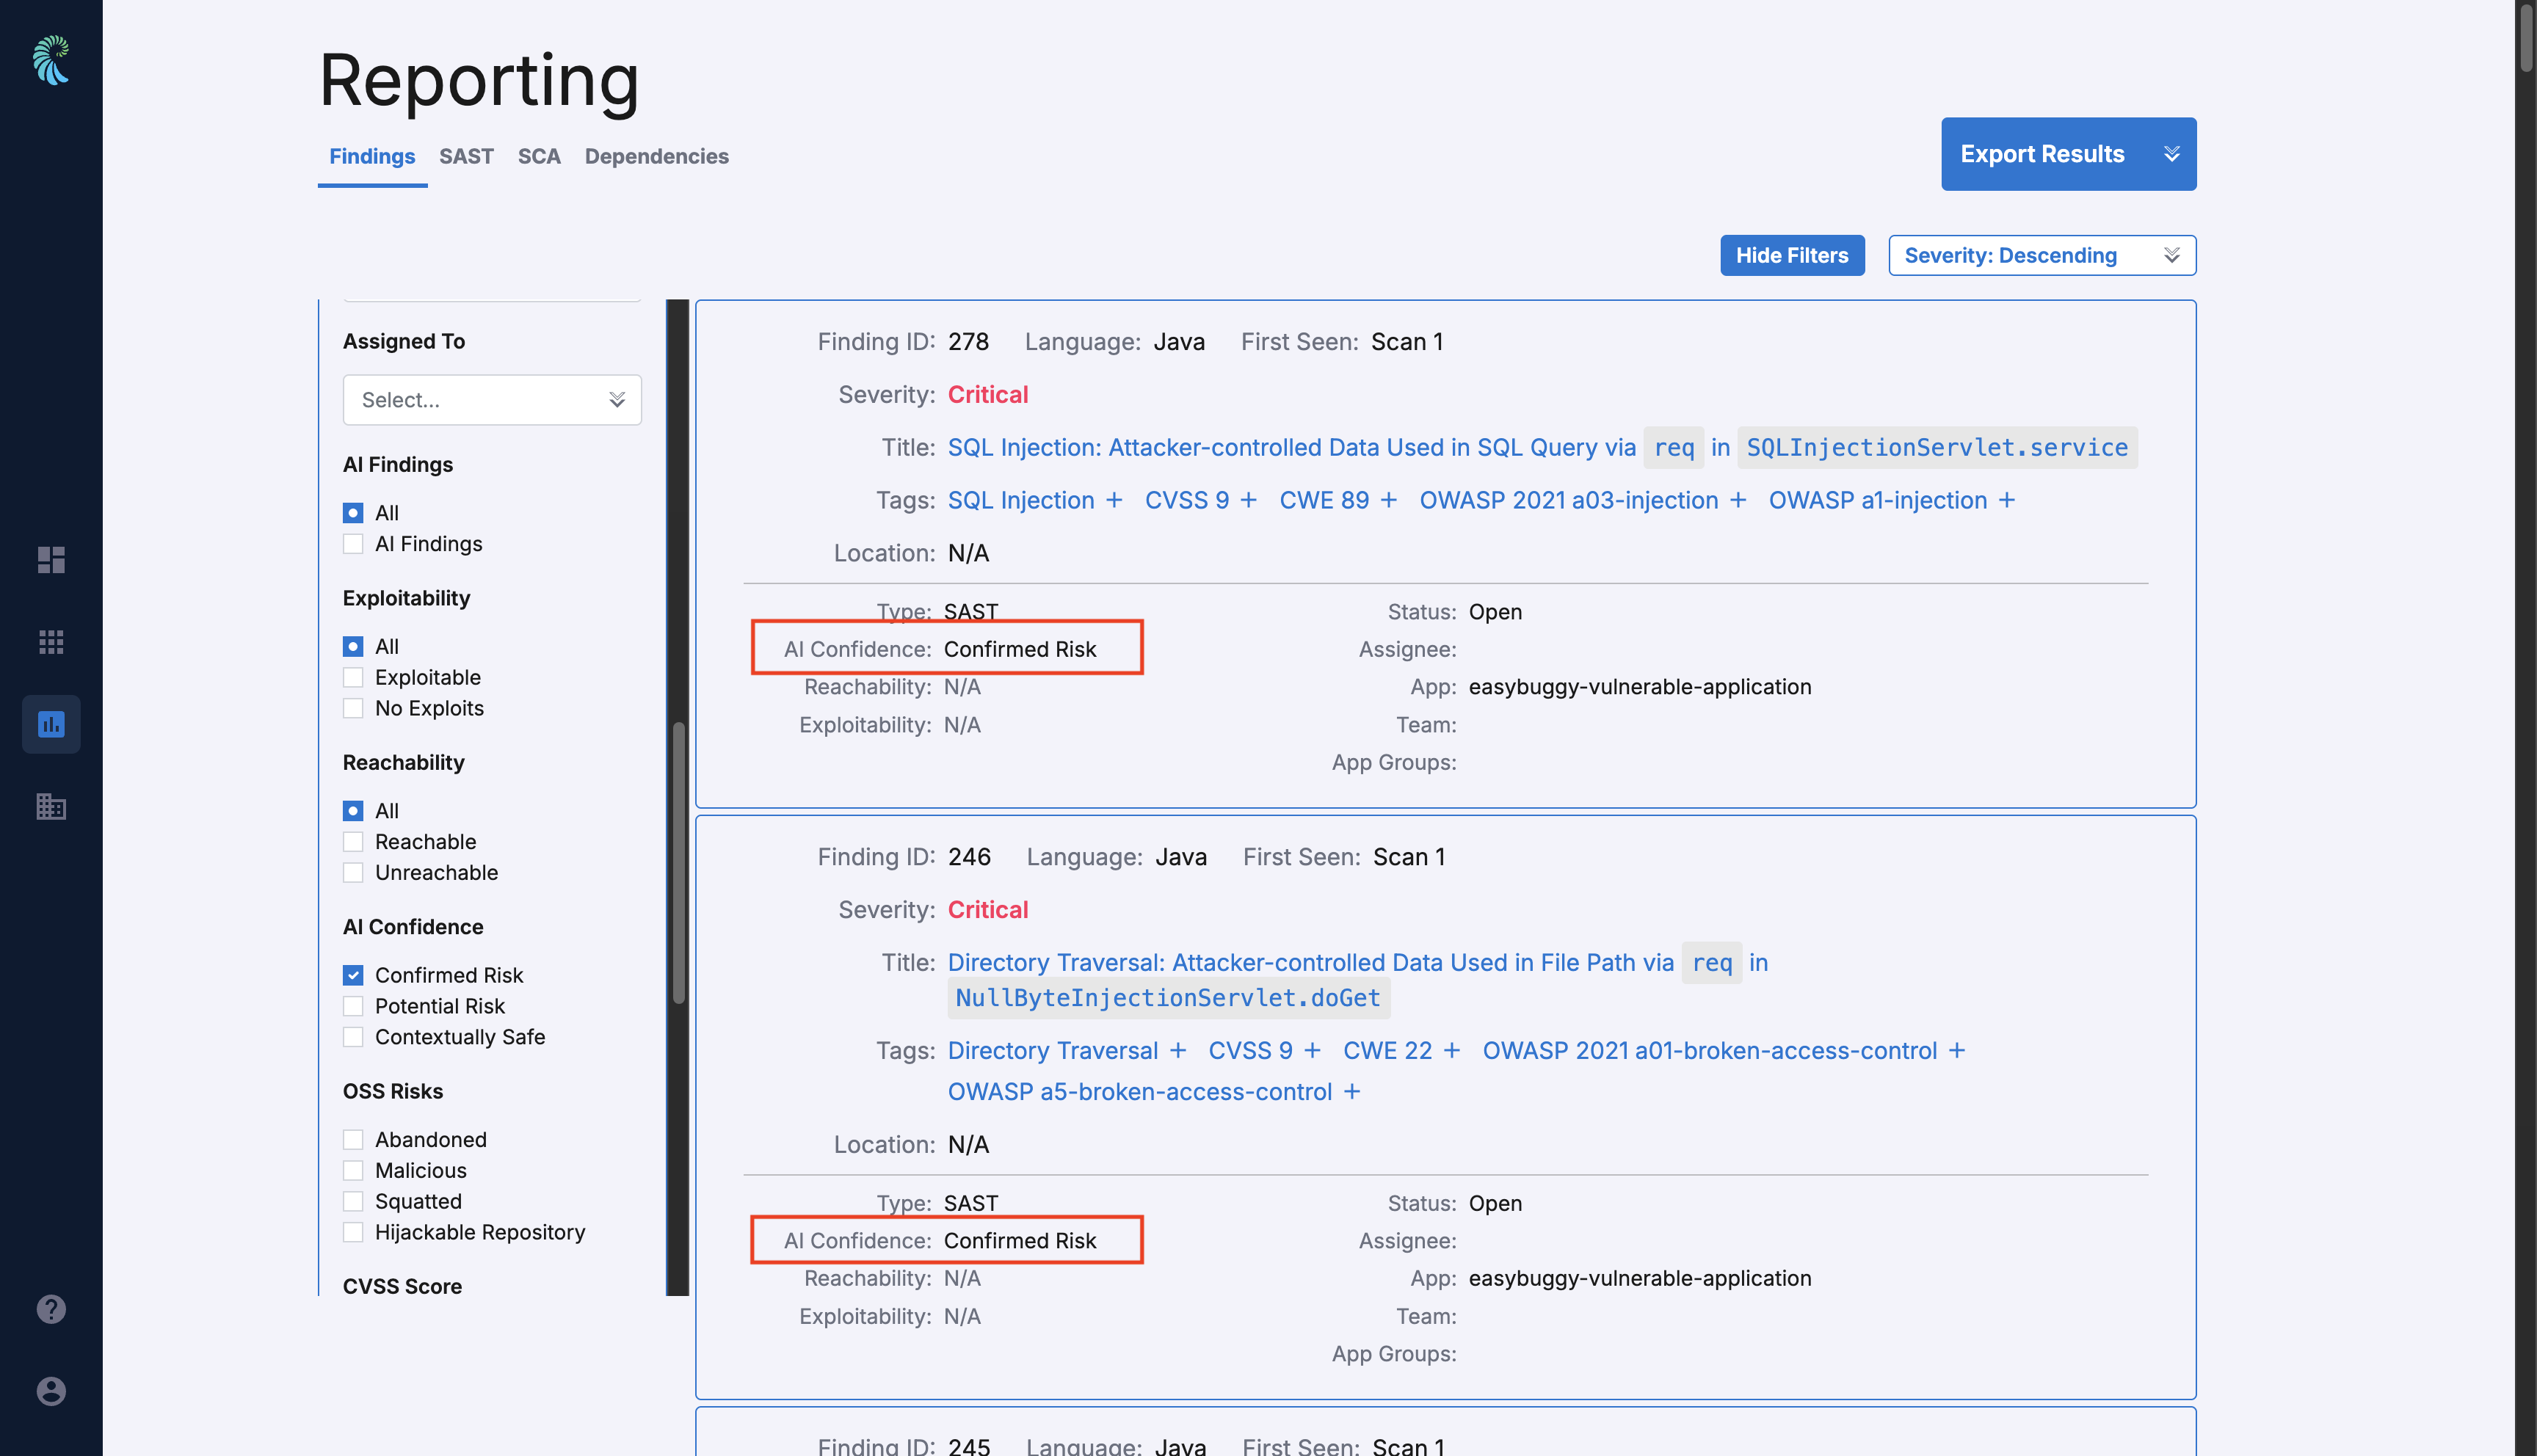This screenshot has width=2537, height=1456.
Task: Click the CWE 89 tag link
Action: click(x=1324, y=500)
